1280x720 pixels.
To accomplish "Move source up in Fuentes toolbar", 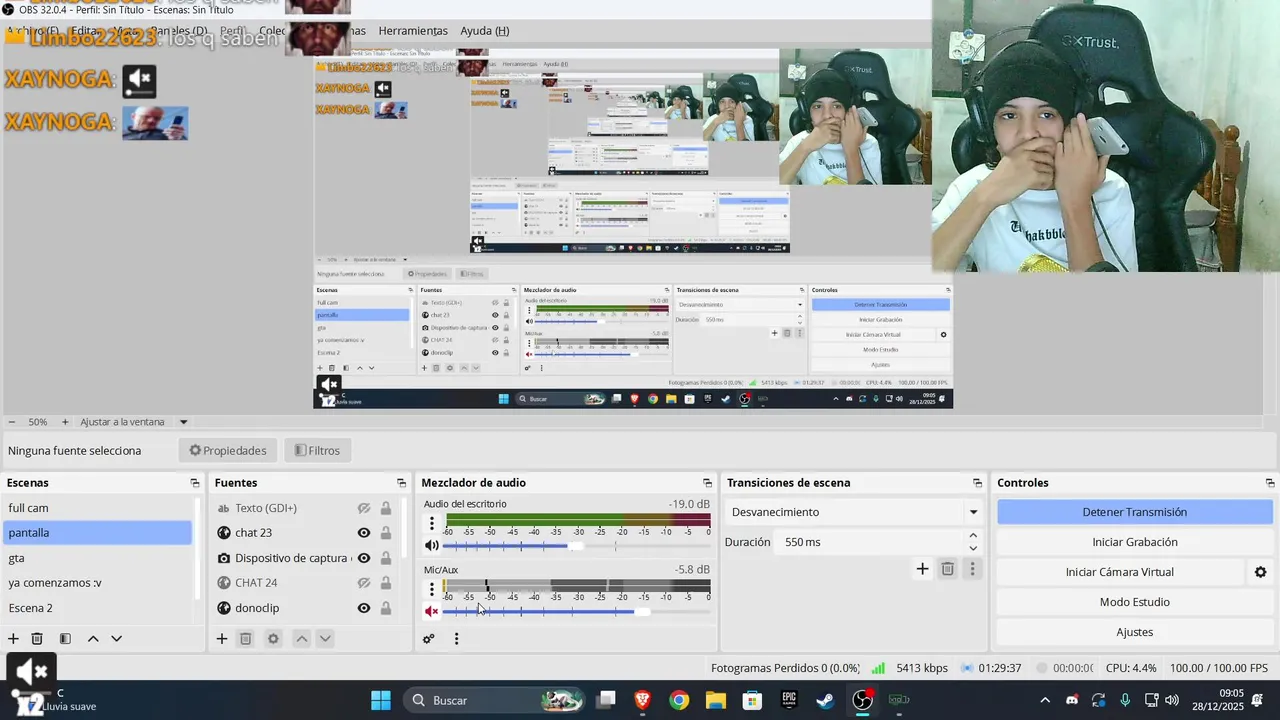I will tap(301, 638).
